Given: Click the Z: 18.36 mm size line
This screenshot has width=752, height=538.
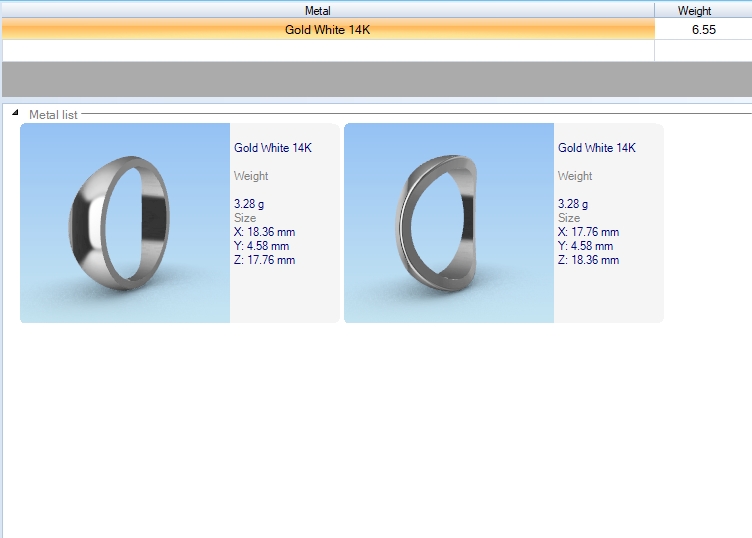Looking at the screenshot, I should click(588, 260).
